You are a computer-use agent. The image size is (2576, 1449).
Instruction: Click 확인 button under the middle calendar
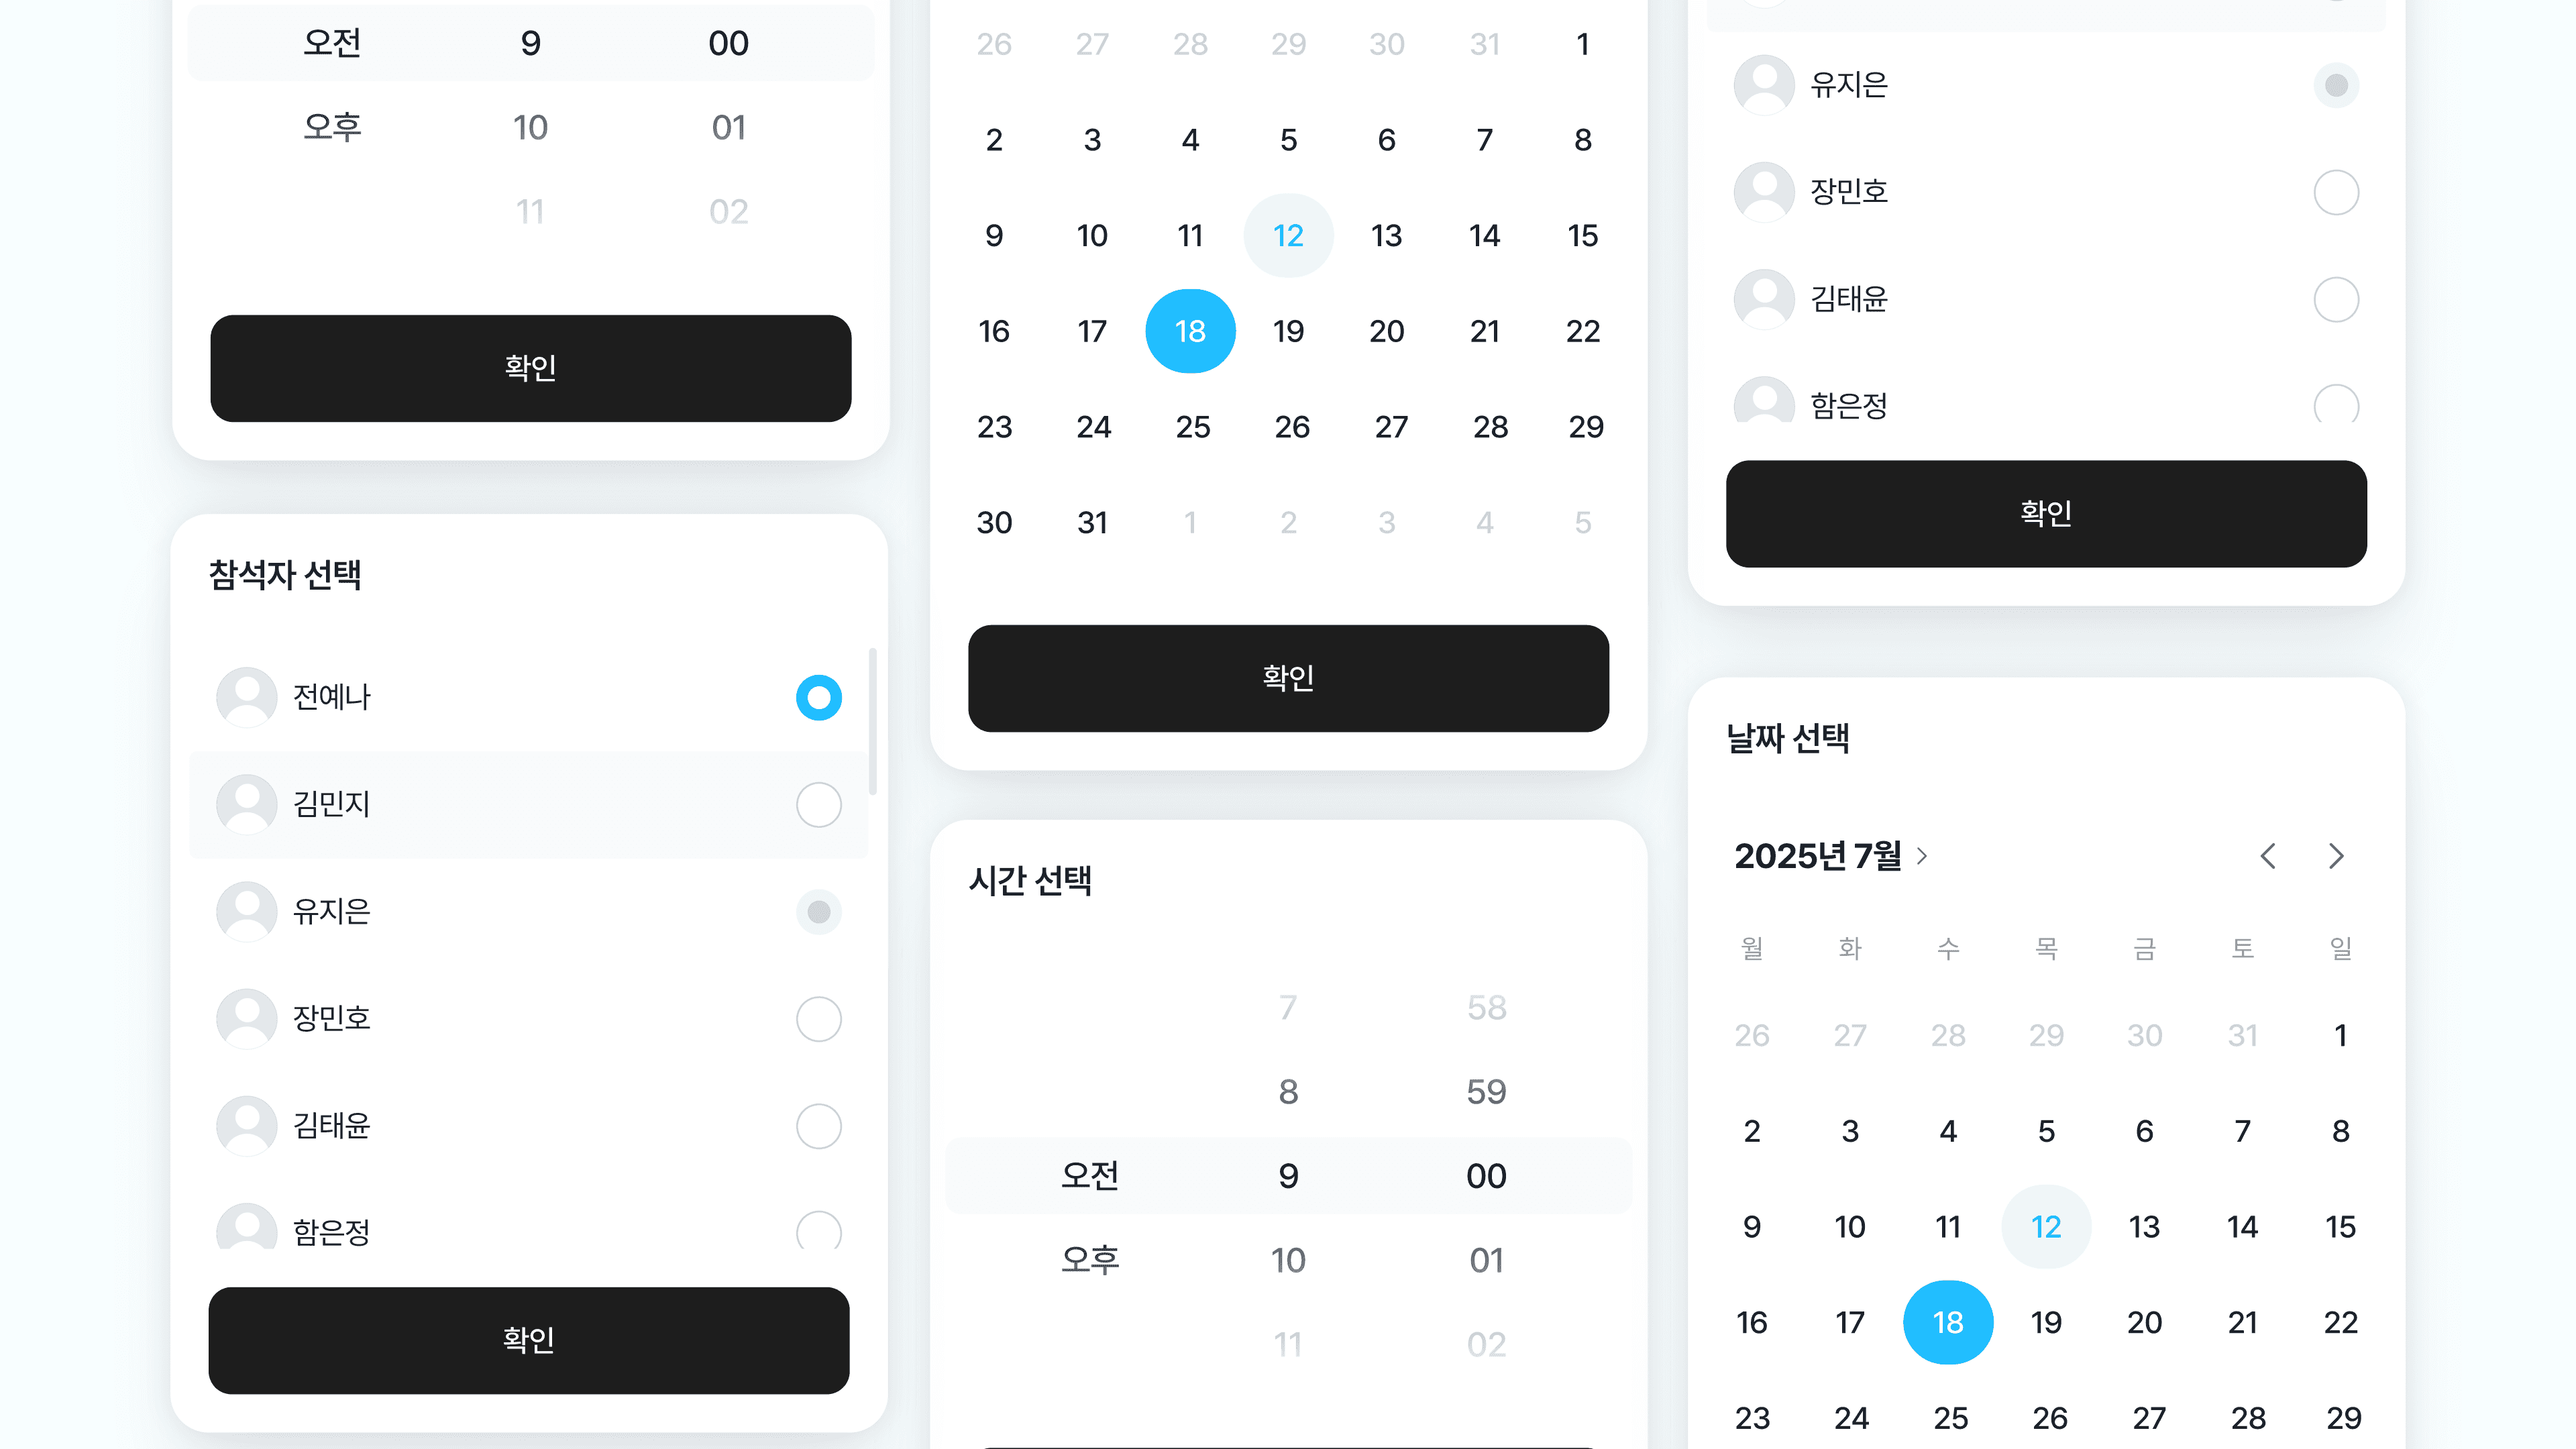point(1288,678)
